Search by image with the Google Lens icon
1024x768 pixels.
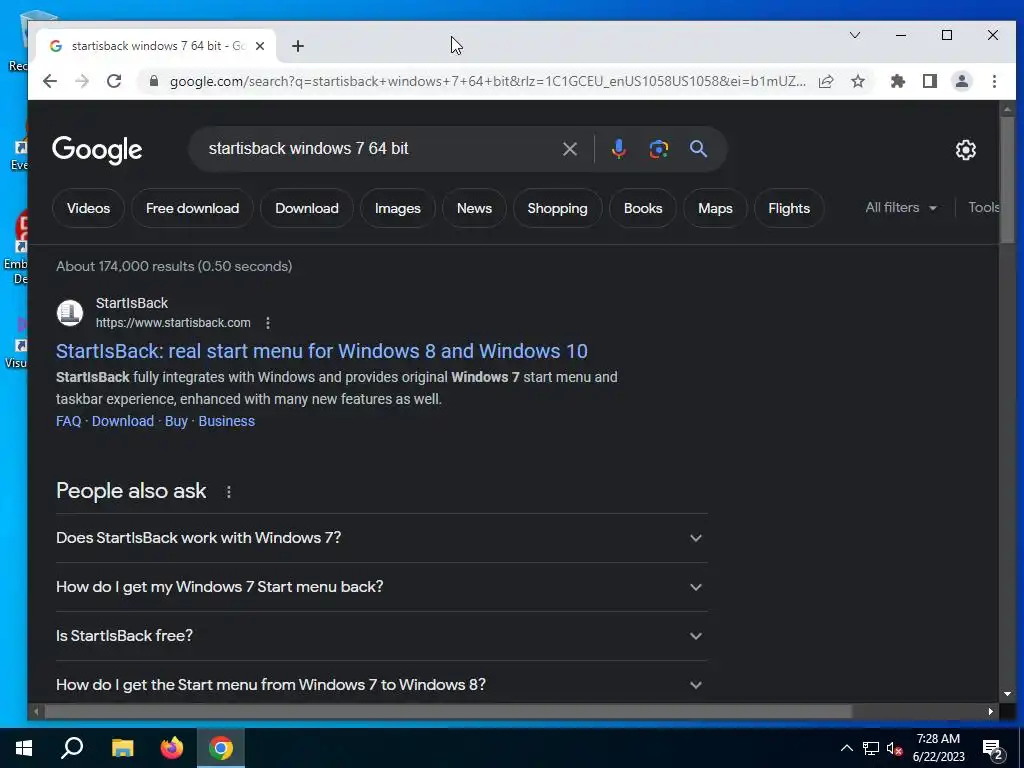(x=658, y=149)
